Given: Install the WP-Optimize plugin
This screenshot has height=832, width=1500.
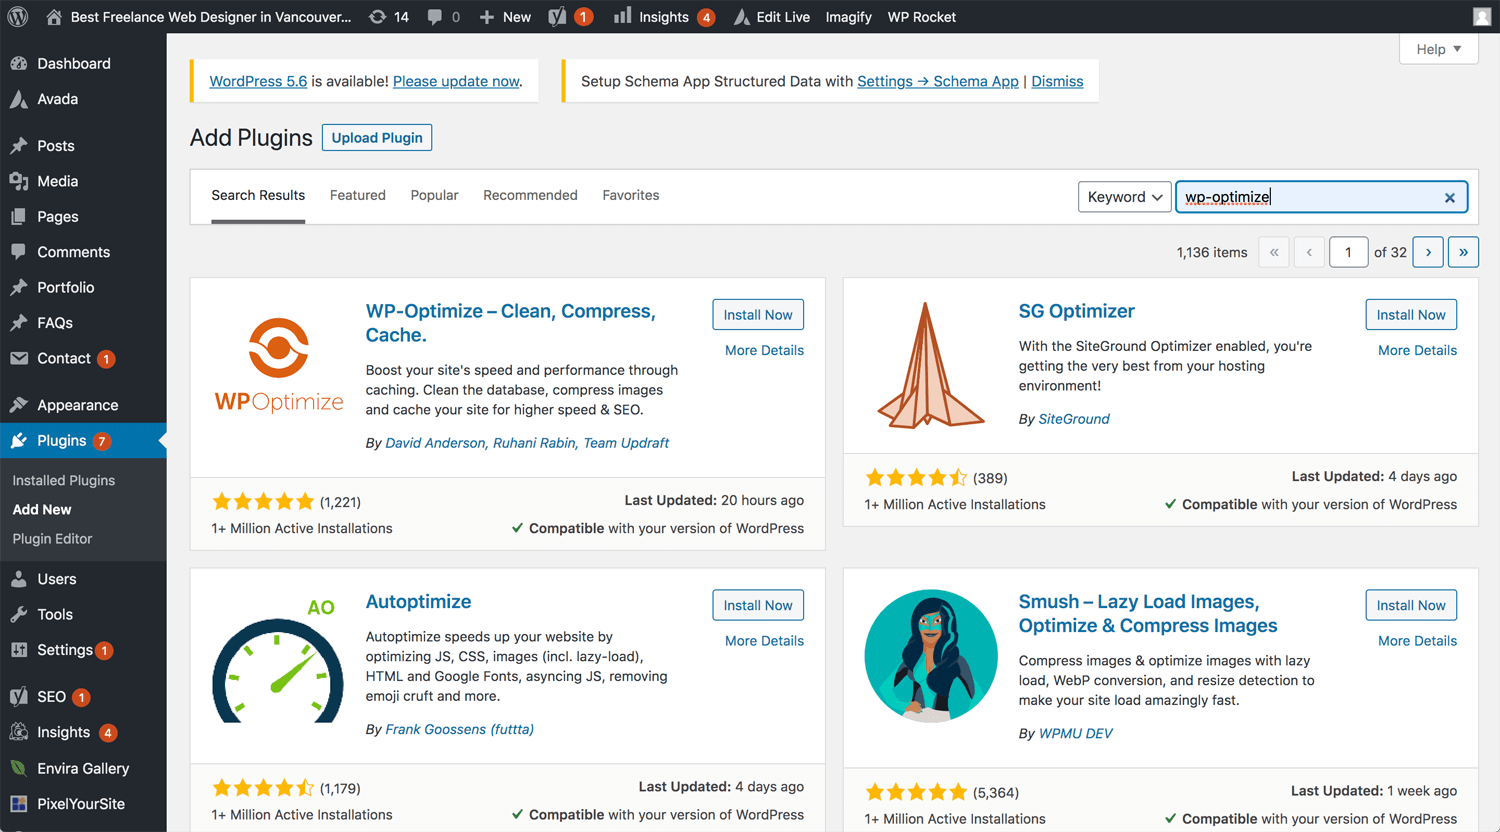Looking at the screenshot, I should click(758, 315).
